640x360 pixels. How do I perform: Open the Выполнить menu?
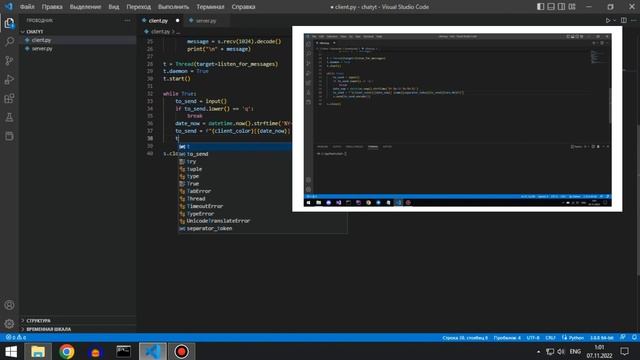[x=173, y=7]
